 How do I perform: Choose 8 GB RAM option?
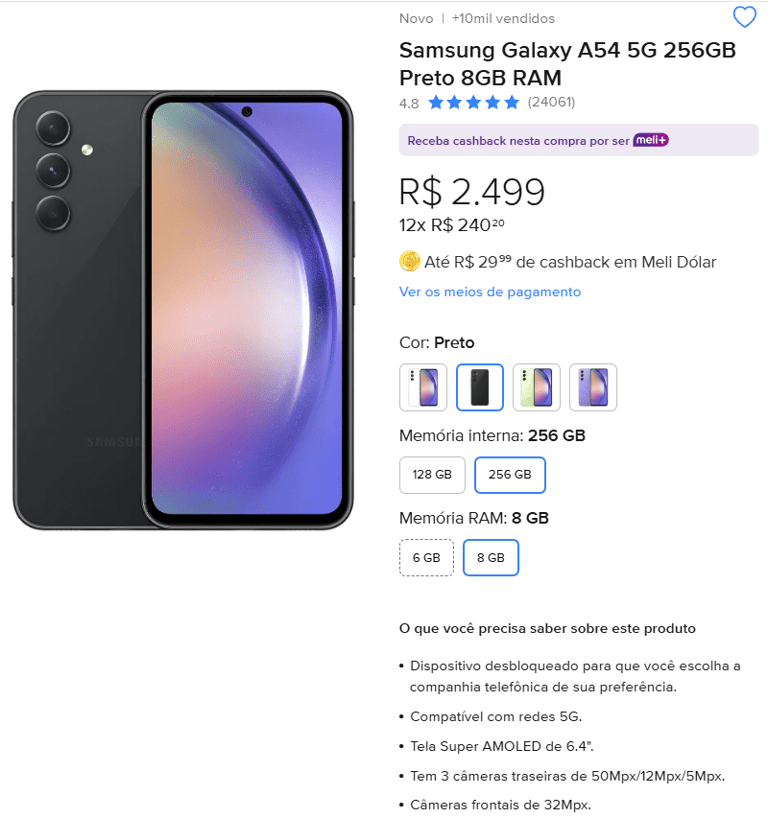coord(490,558)
